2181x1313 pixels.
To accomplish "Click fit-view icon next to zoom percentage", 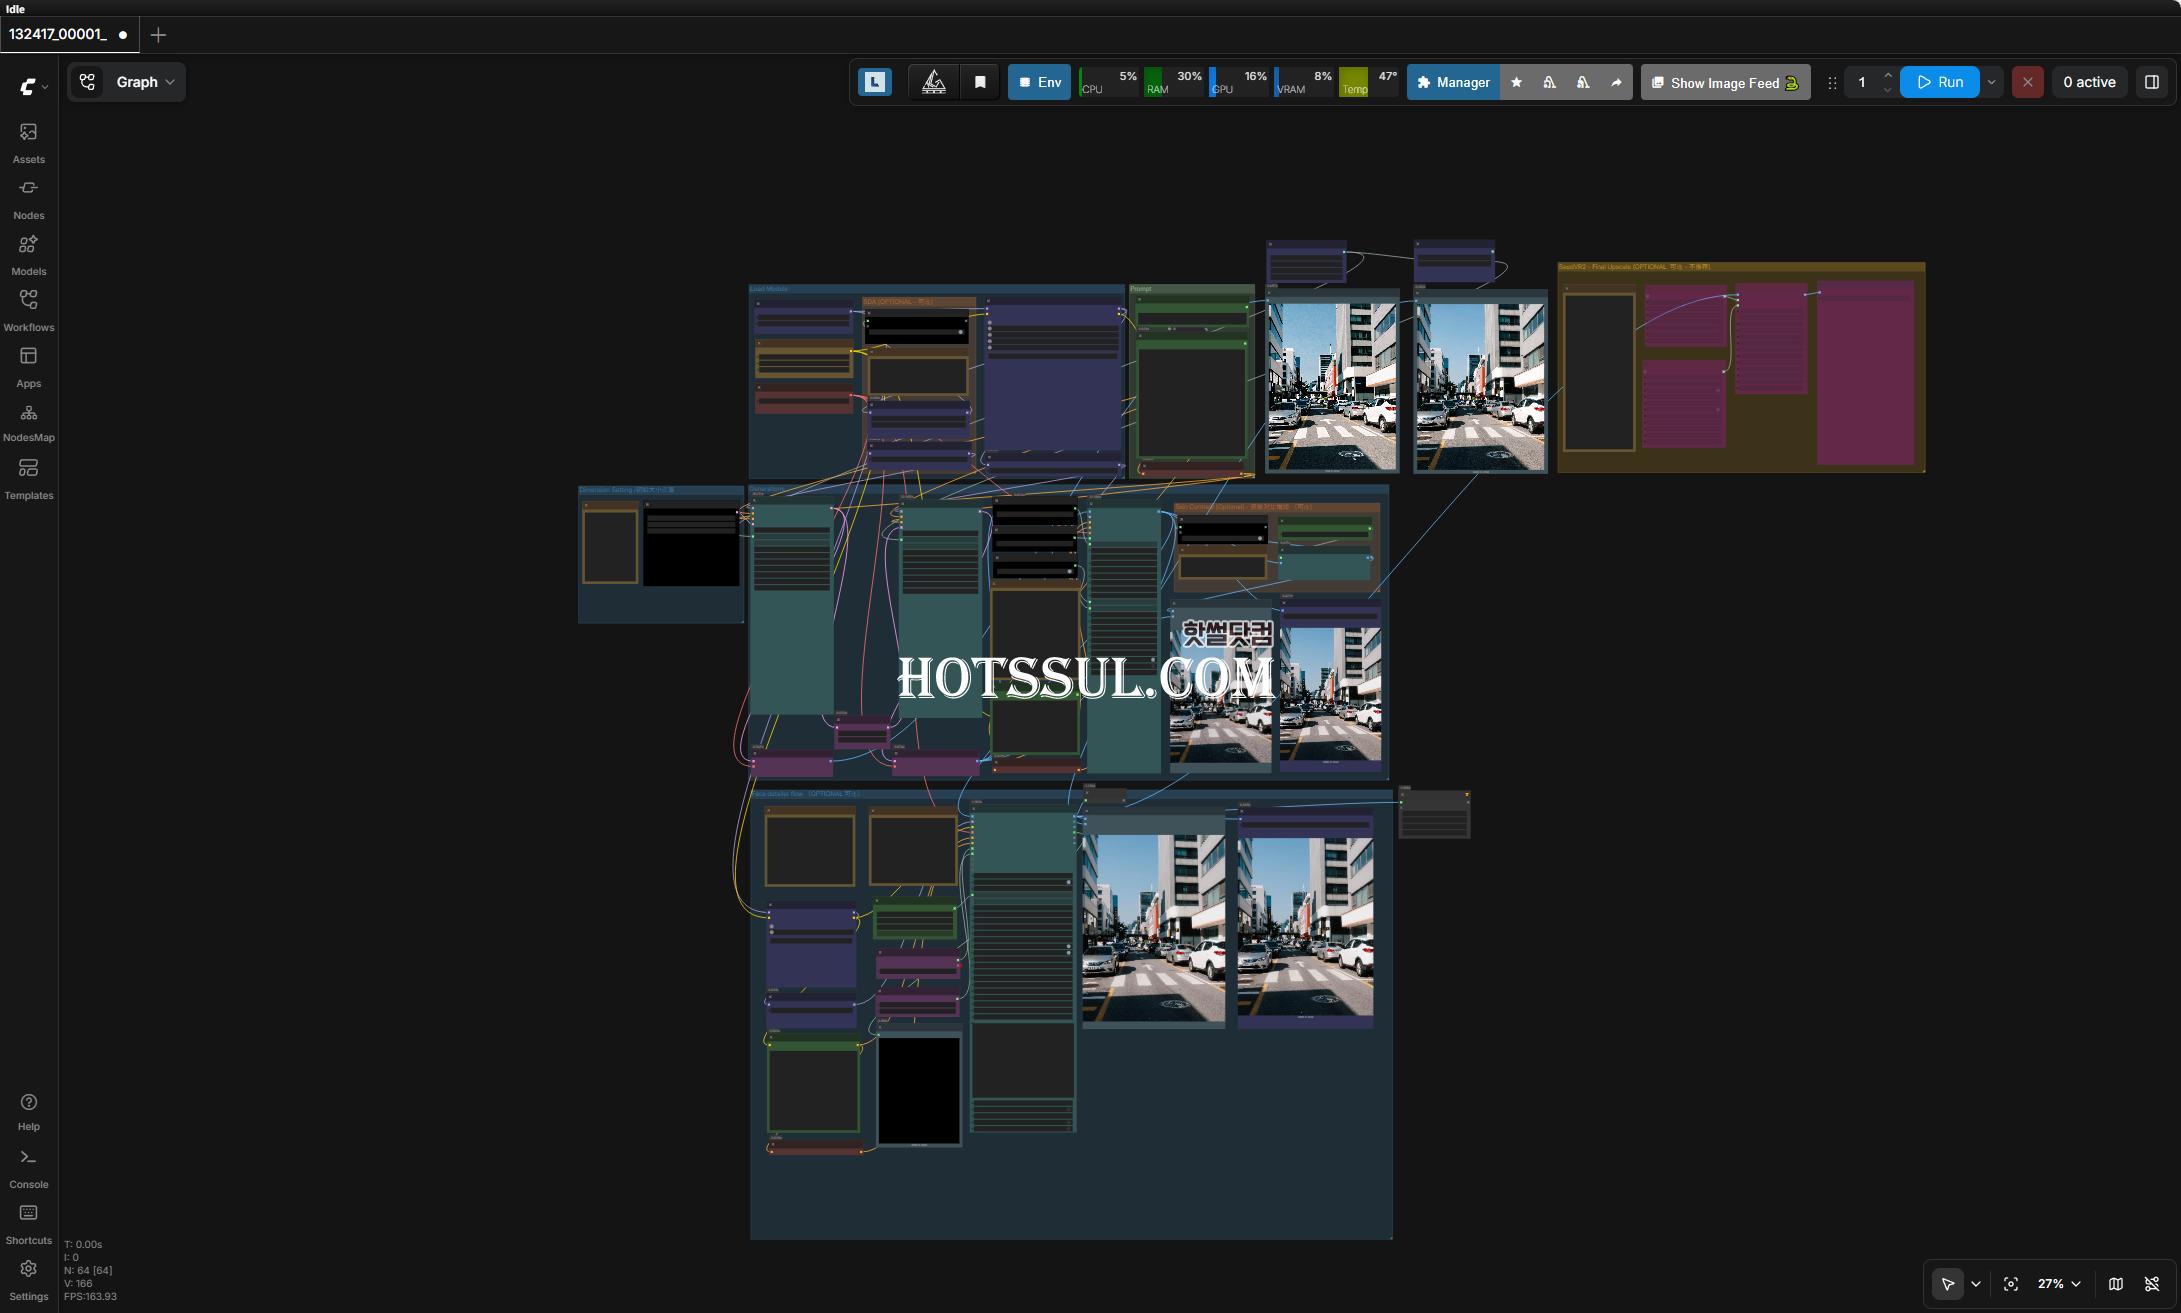I will click(x=2010, y=1284).
